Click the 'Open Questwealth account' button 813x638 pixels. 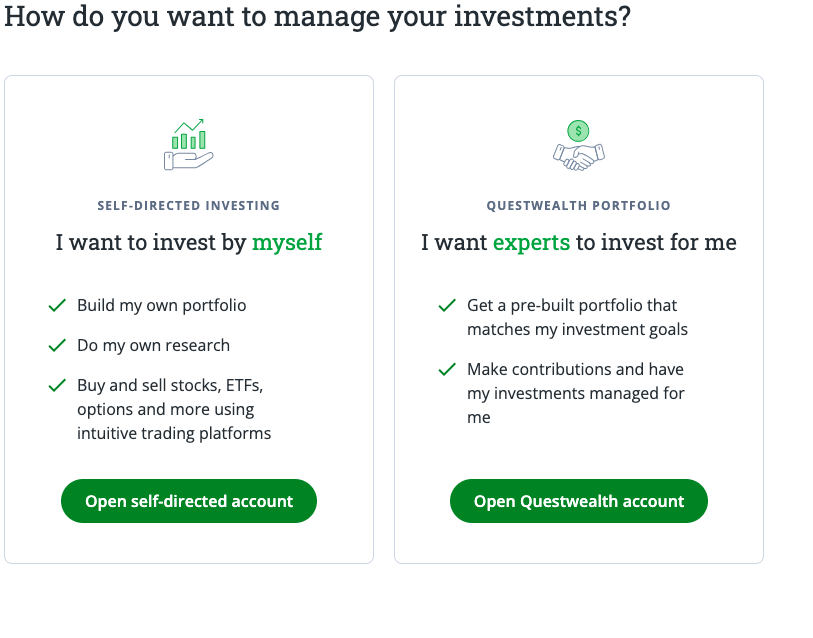click(578, 501)
